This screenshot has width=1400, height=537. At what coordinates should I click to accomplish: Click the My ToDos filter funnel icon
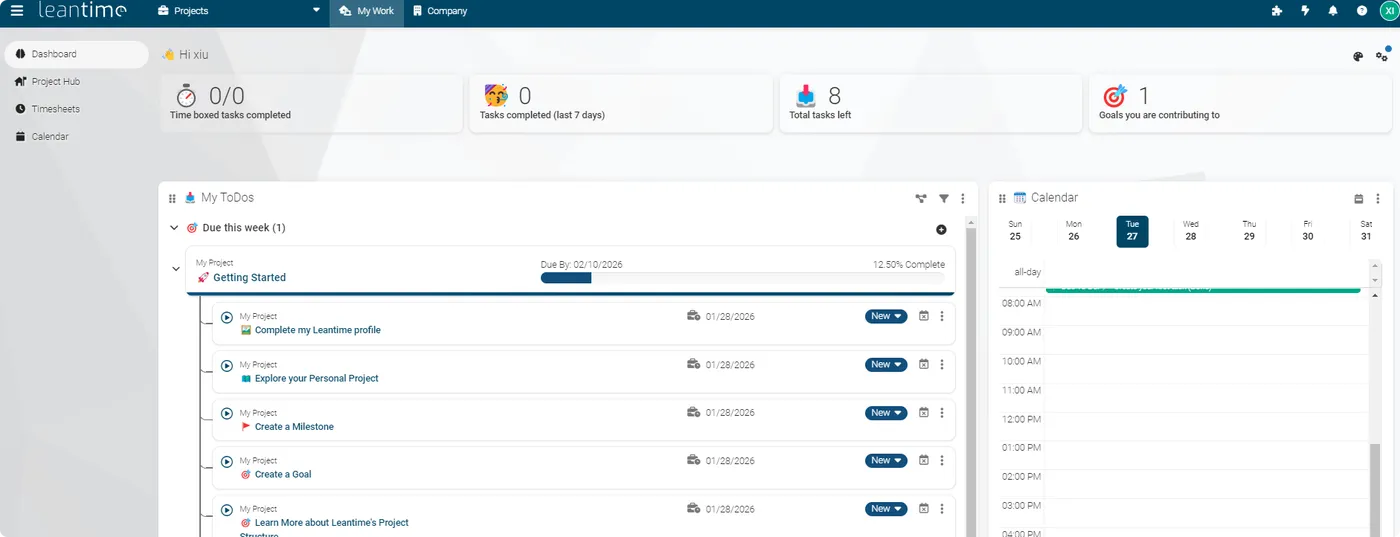click(x=943, y=198)
